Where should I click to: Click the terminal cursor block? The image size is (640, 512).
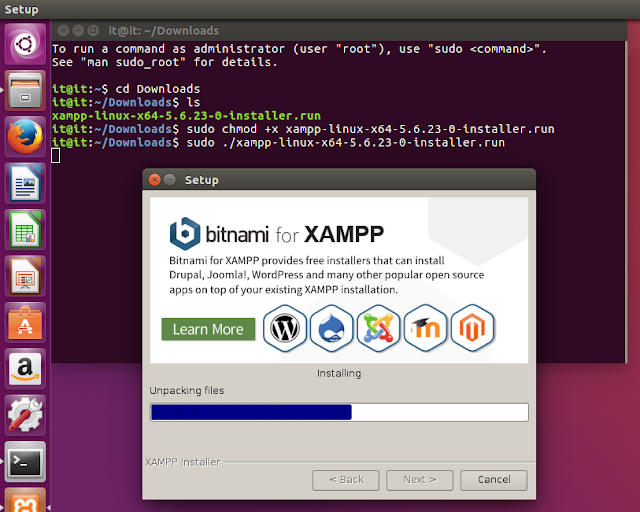tap(56, 156)
